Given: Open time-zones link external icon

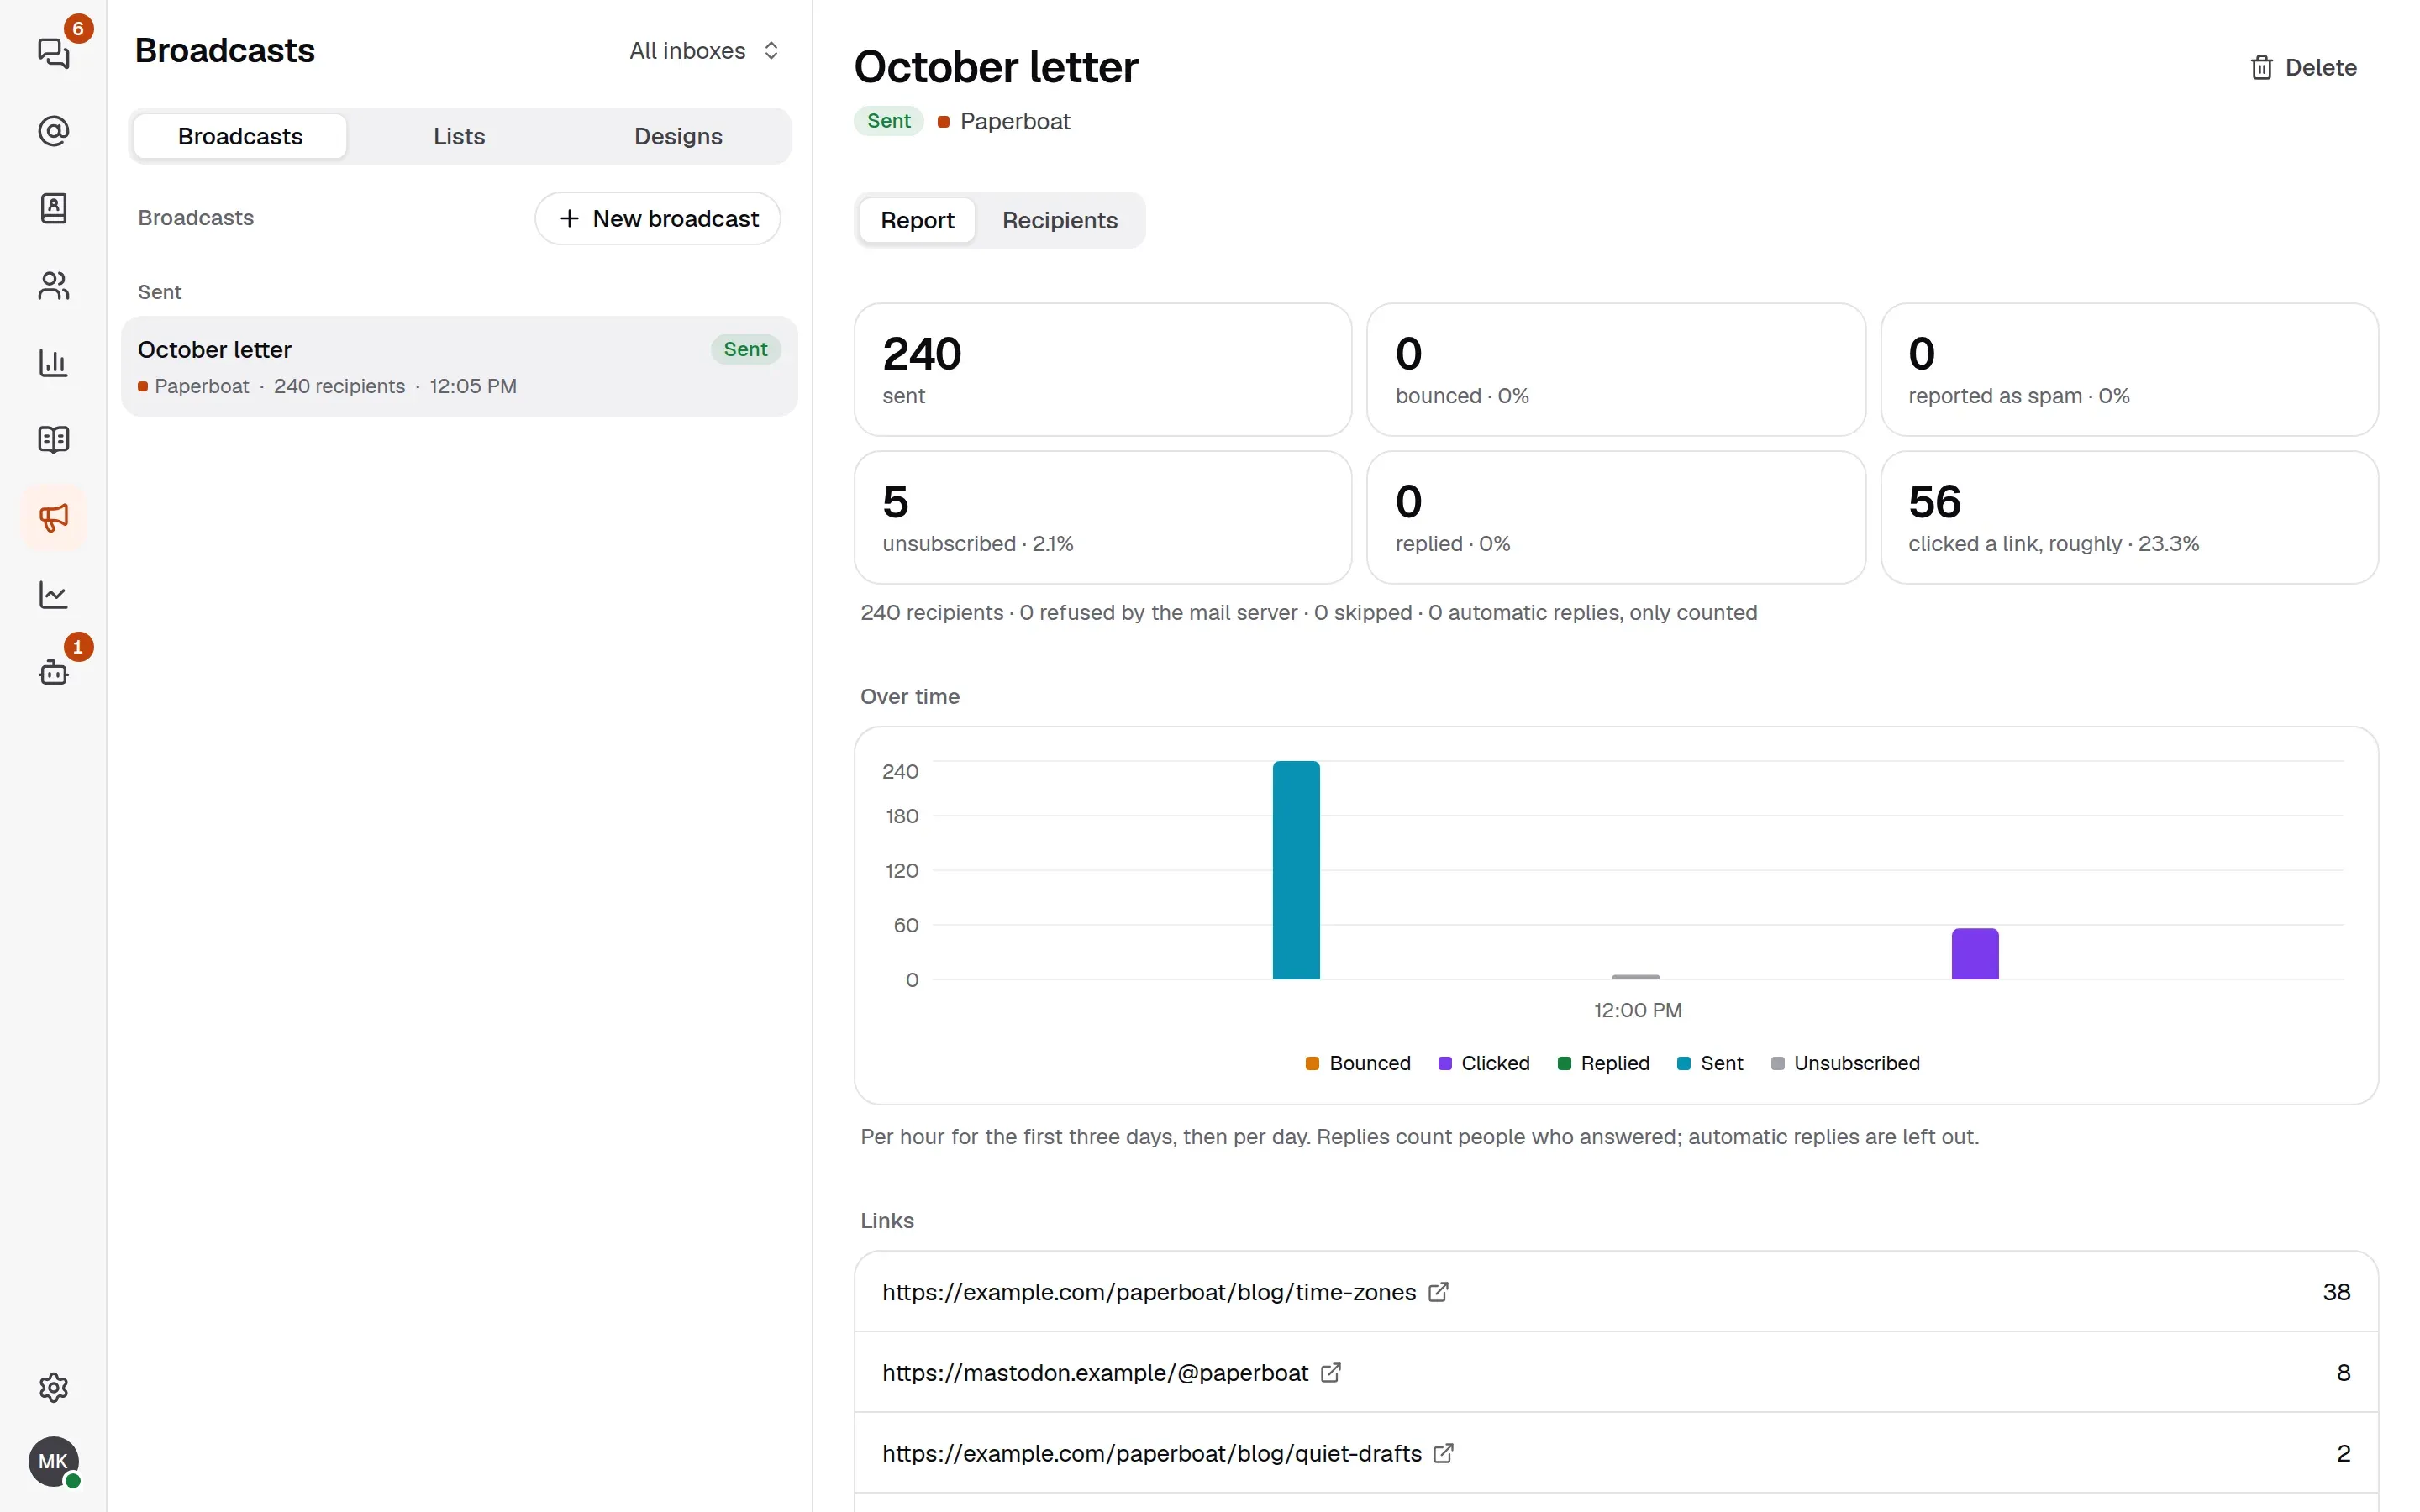Looking at the screenshot, I should click(x=1438, y=1292).
